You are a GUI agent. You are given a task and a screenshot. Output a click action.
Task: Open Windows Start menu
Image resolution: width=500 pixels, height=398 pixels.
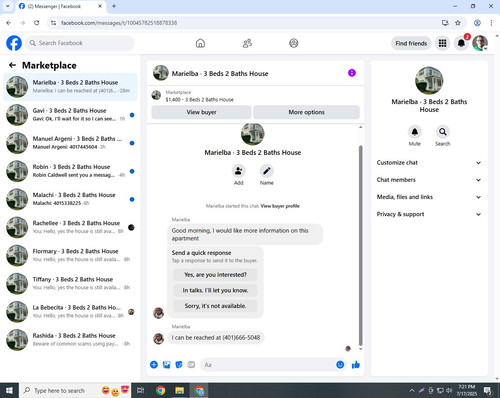point(9,390)
